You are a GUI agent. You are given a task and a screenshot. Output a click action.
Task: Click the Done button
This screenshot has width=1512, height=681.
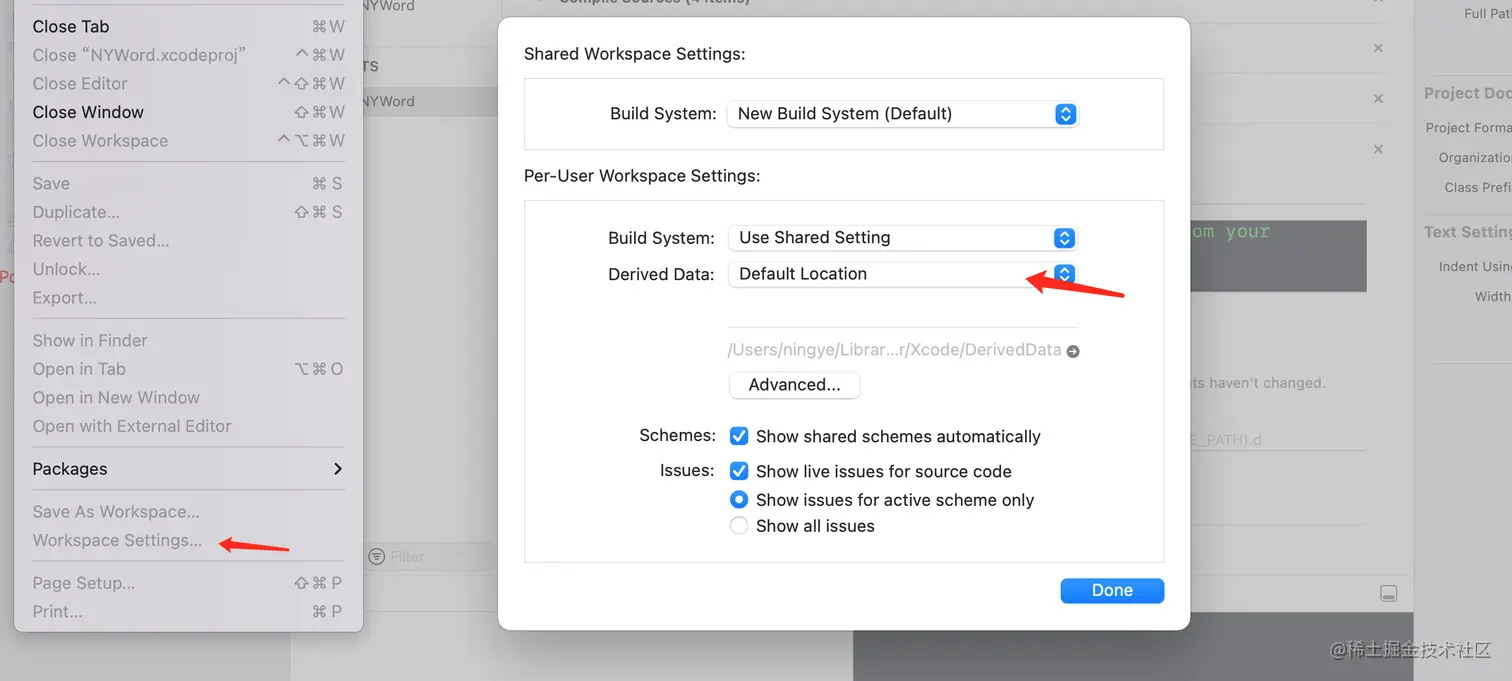click(1112, 591)
